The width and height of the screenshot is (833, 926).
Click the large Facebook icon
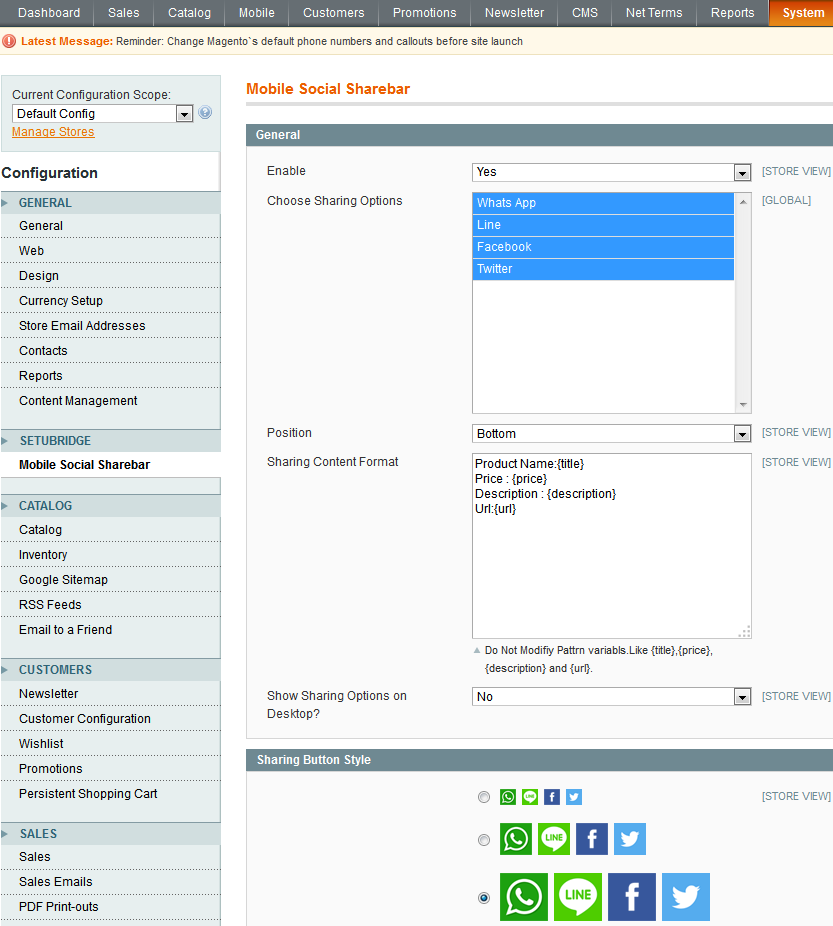tap(632, 897)
